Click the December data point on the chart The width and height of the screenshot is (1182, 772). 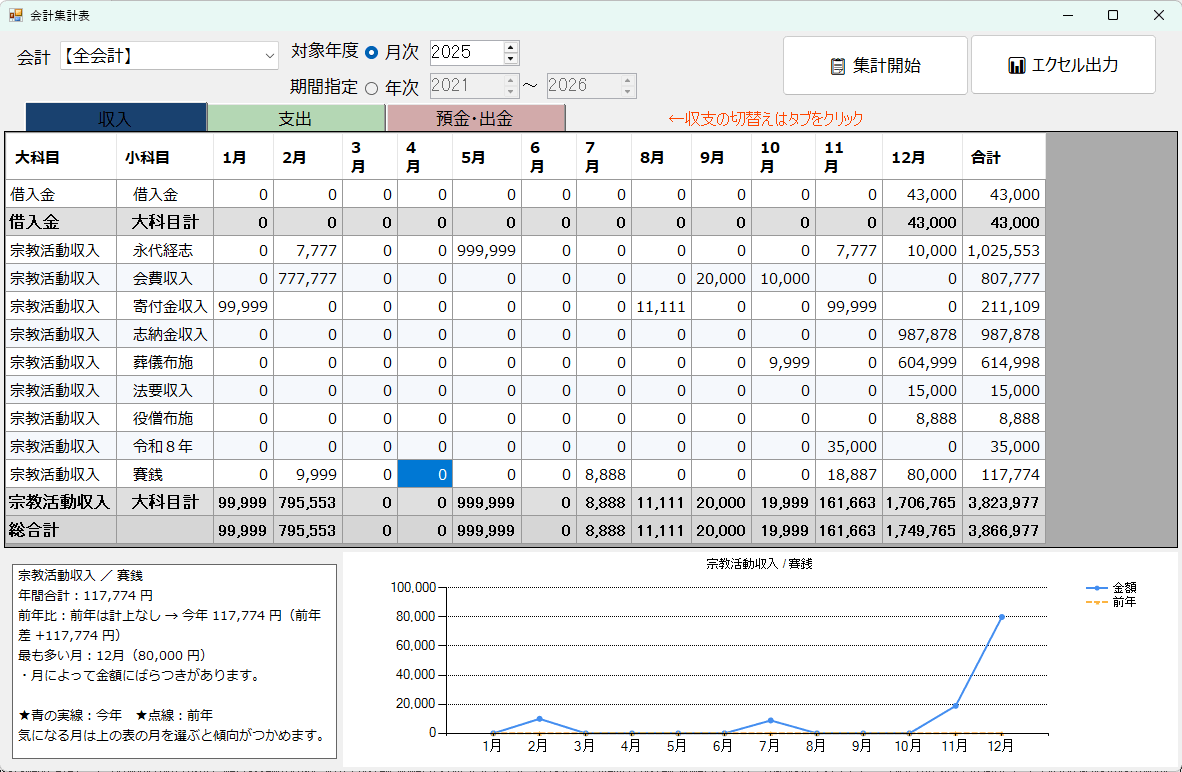coord(1001,617)
